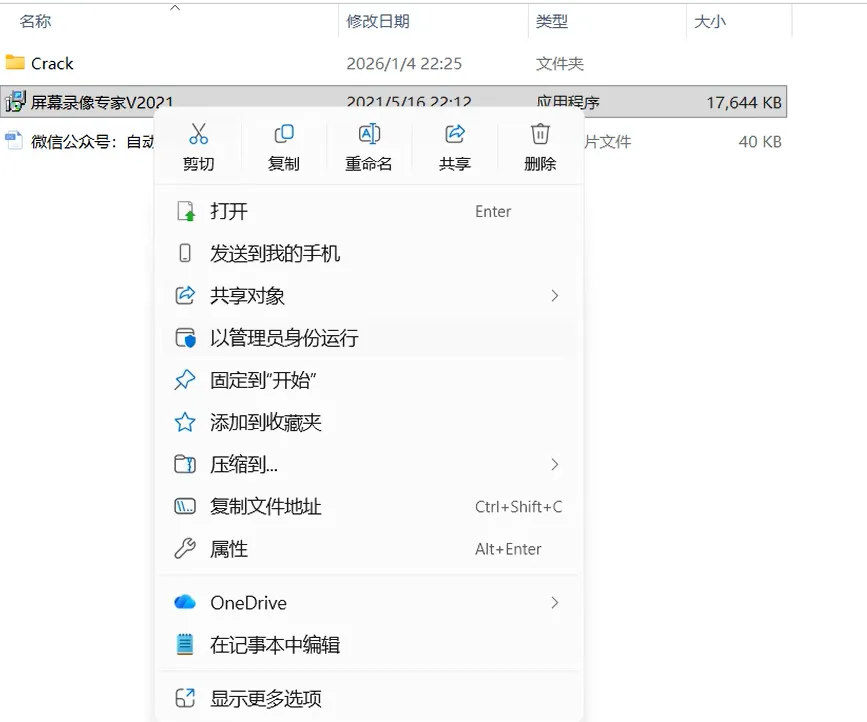Click the Share (共享) icon
867x722 pixels.
pos(455,134)
